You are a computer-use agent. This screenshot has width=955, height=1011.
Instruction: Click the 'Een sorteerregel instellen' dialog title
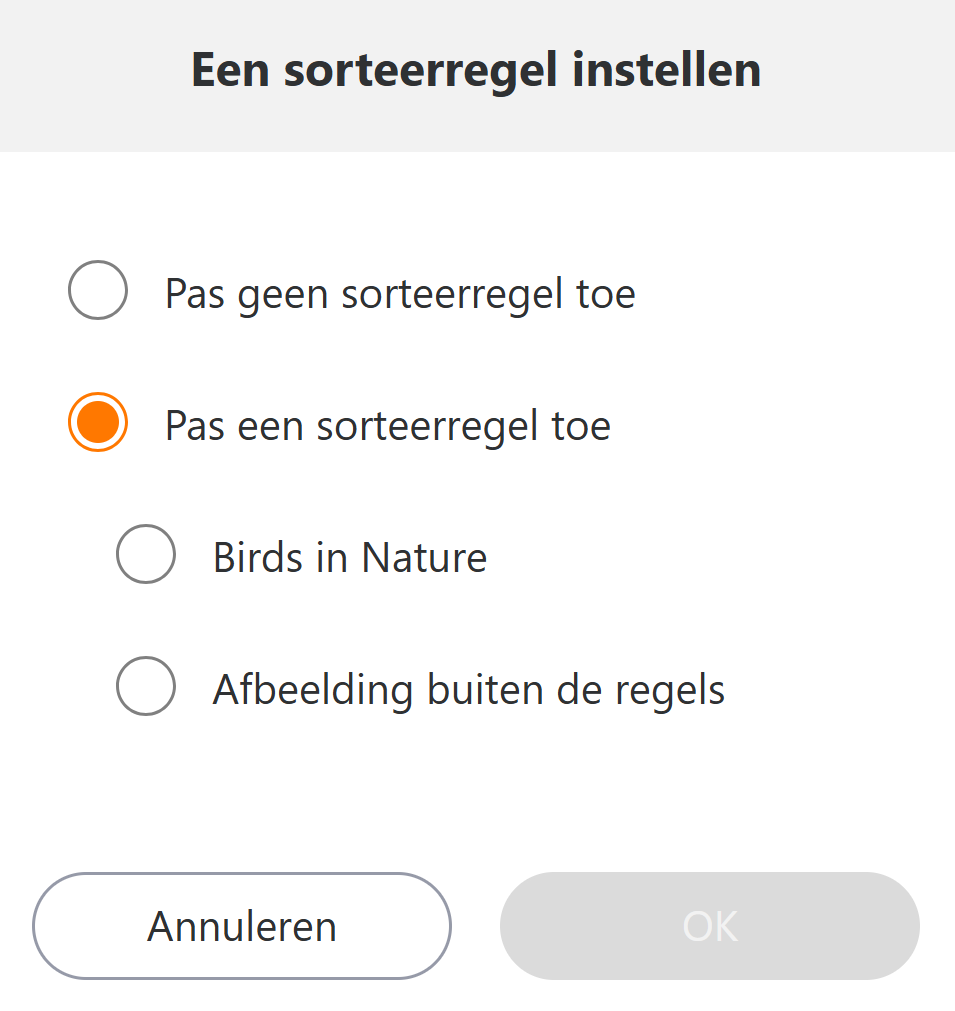[476, 71]
